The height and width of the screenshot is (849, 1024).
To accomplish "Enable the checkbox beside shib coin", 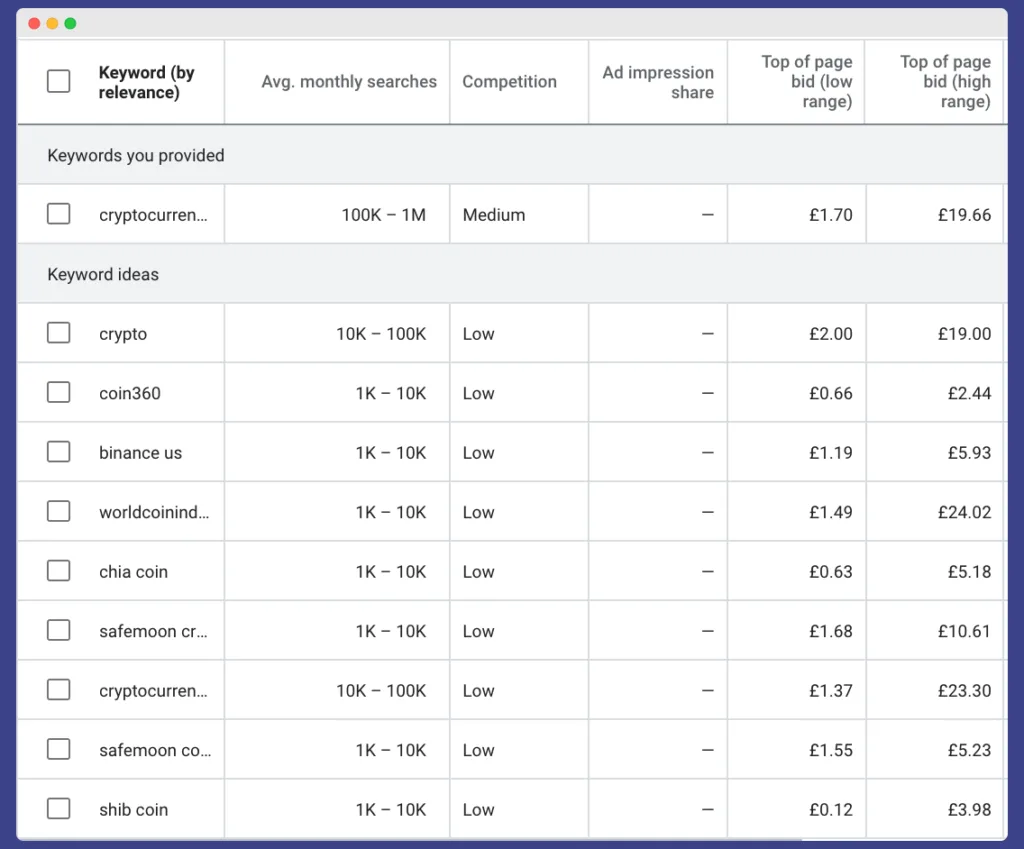I will (x=58, y=809).
